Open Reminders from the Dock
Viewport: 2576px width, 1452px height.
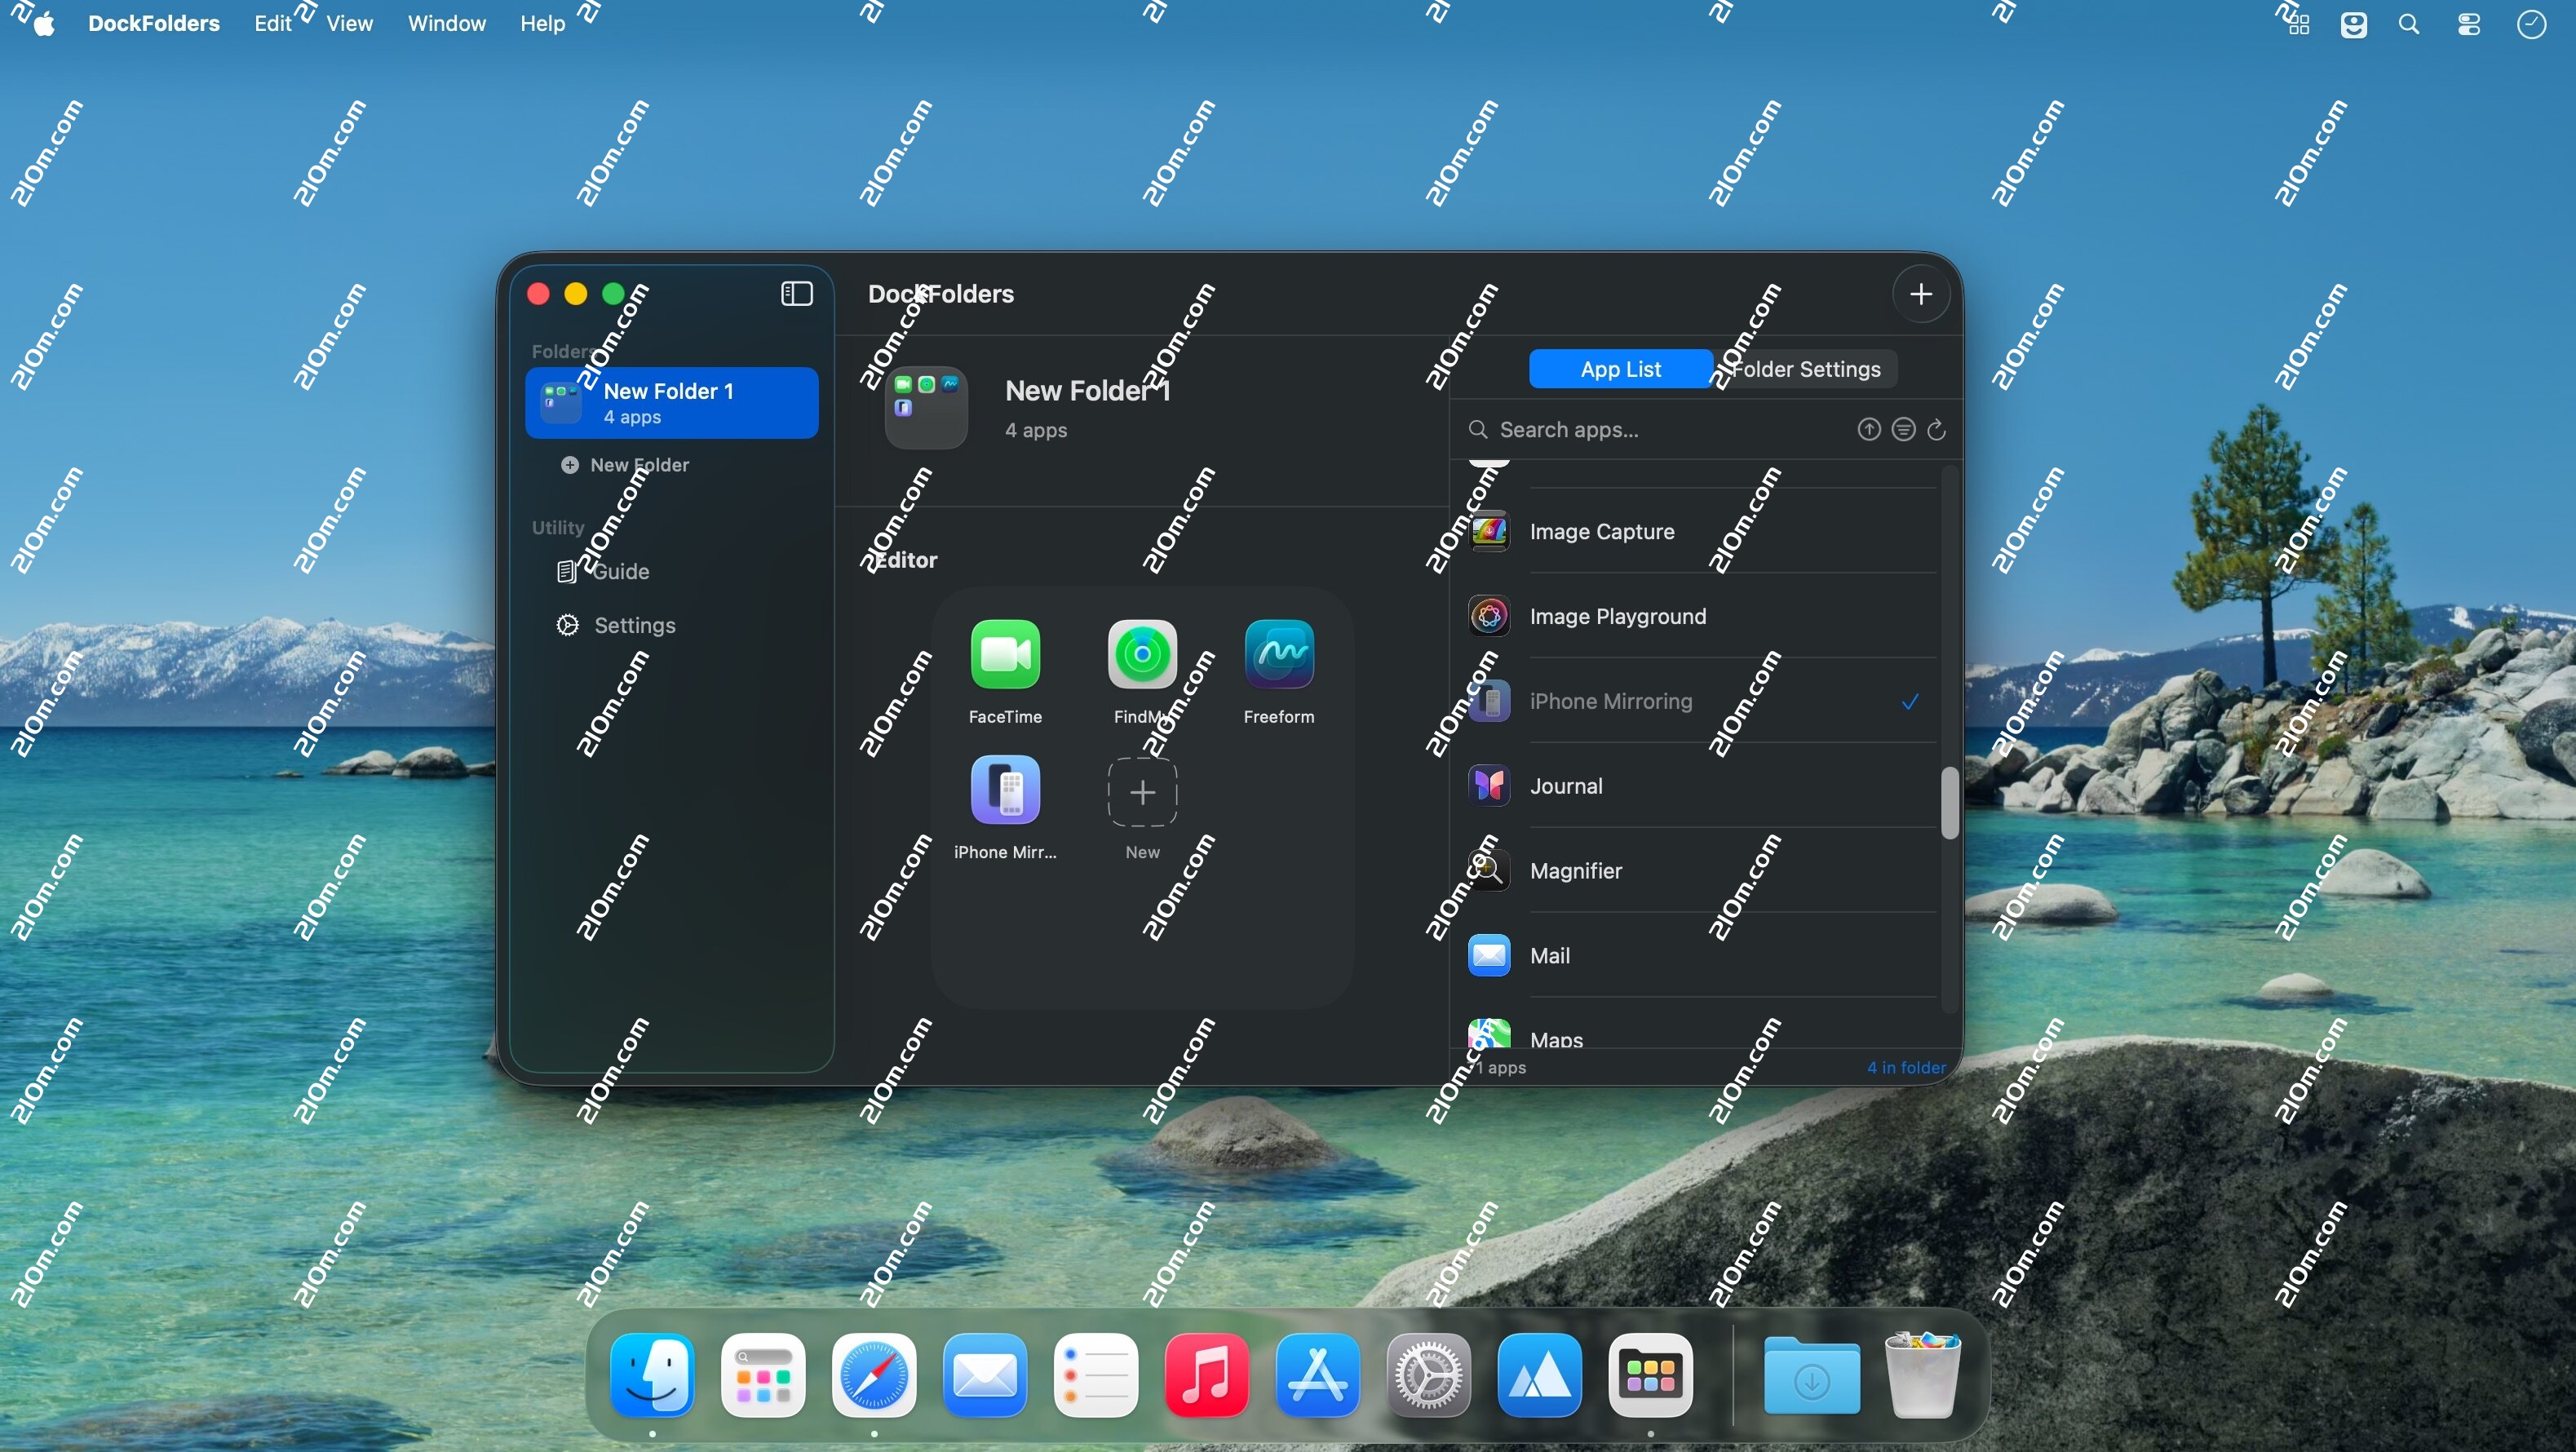coord(1096,1375)
